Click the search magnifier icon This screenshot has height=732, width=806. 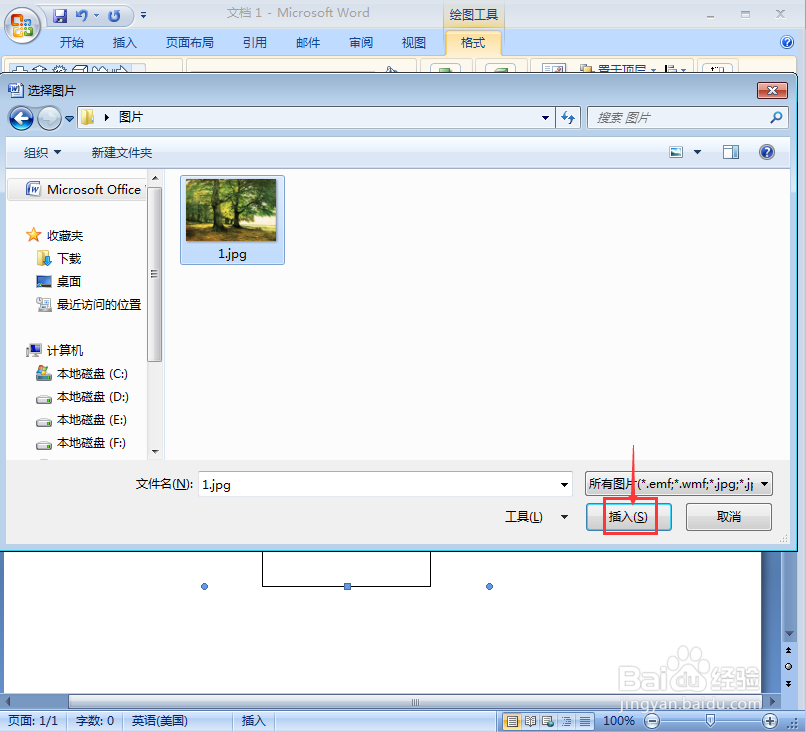776,117
